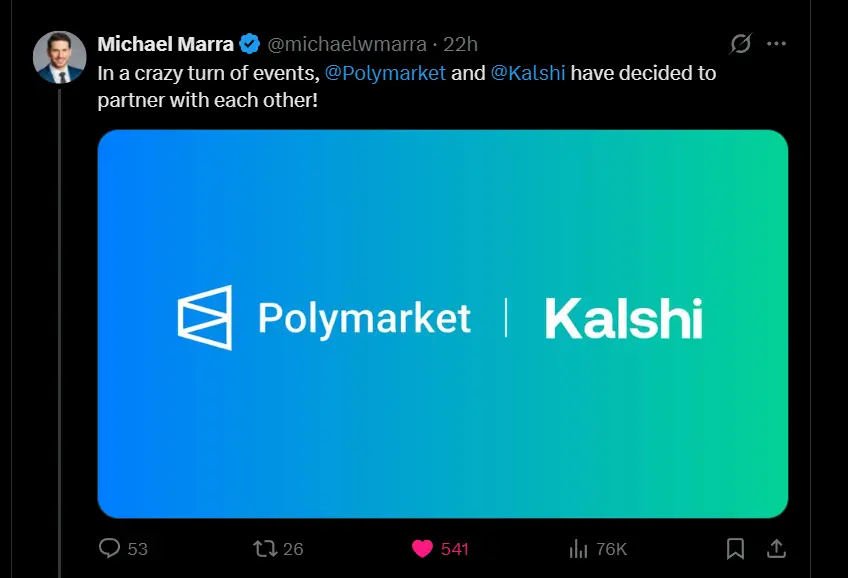Click the 22h timestamp
The height and width of the screenshot is (578, 848).
[x=460, y=44]
